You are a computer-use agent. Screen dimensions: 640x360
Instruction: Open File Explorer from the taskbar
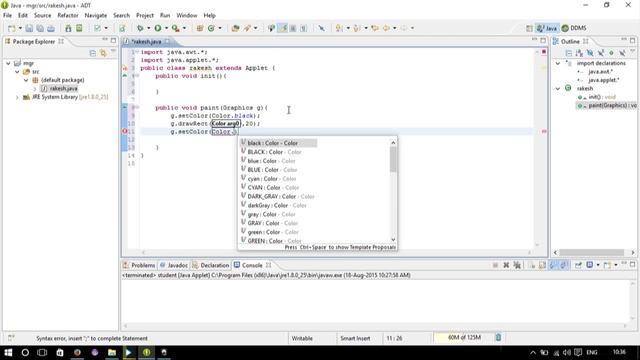pyautogui.click(x=111, y=352)
